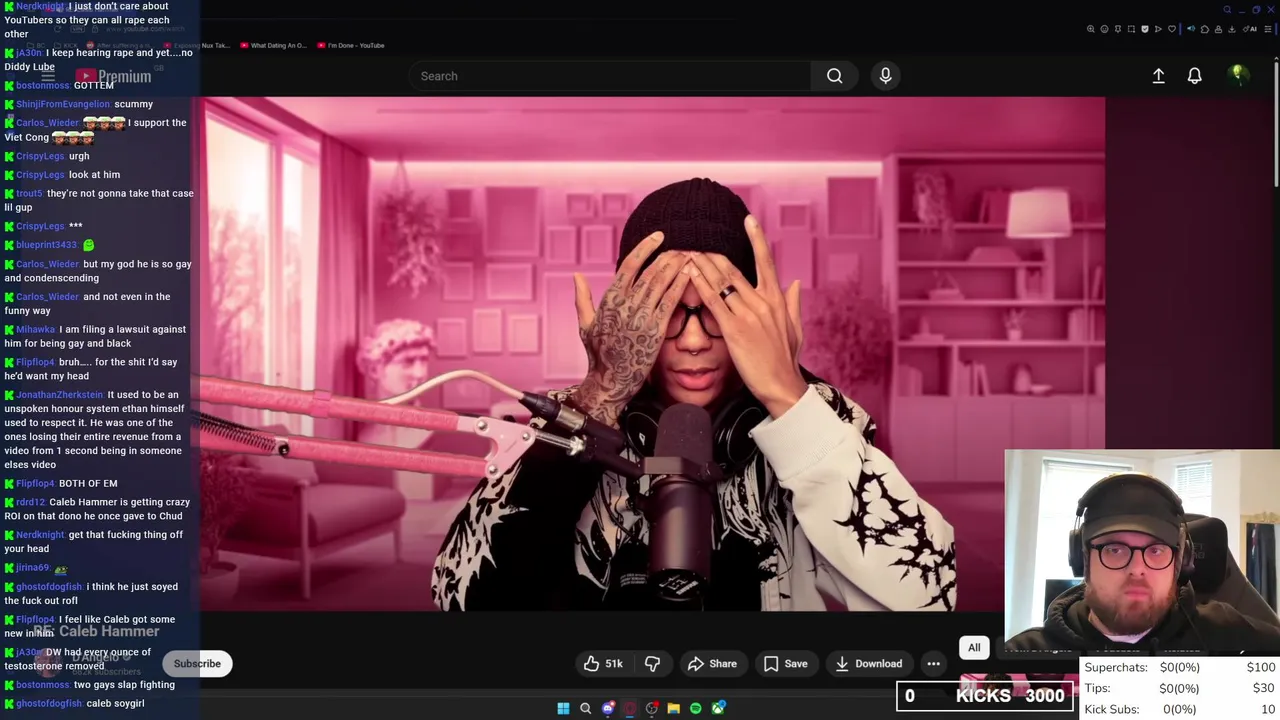Click the shield ad blocker icon
The width and height of the screenshot is (1280, 720).
pos(1145,29)
